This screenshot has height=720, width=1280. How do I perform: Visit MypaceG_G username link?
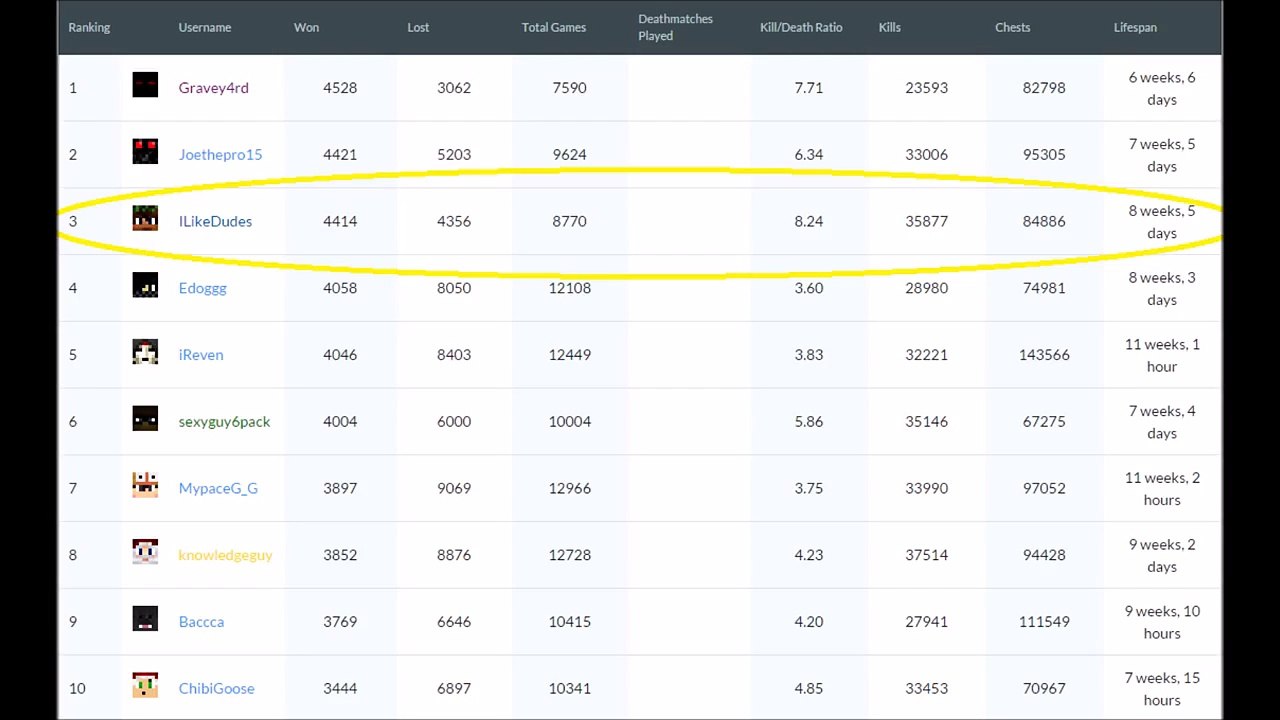[x=218, y=488]
